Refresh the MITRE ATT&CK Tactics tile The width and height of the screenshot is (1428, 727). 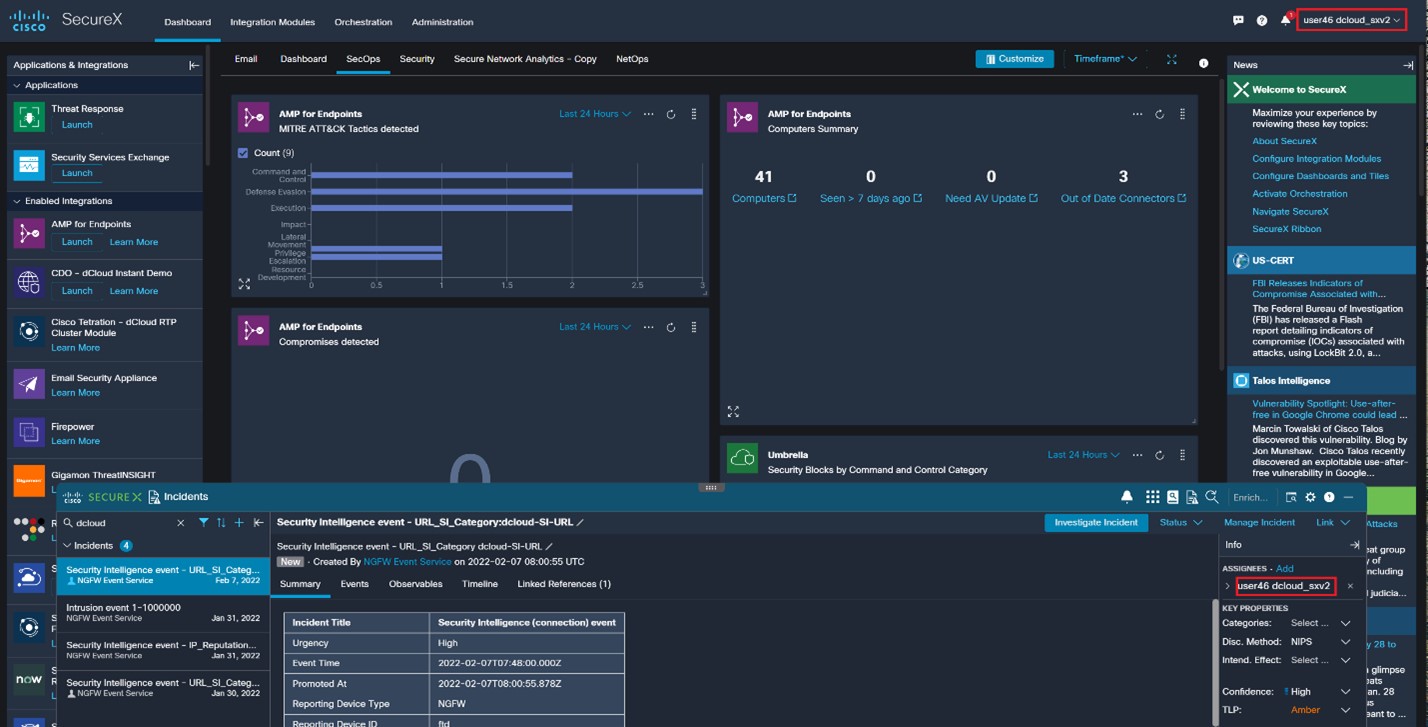pyautogui.click(x=671, y=115)
